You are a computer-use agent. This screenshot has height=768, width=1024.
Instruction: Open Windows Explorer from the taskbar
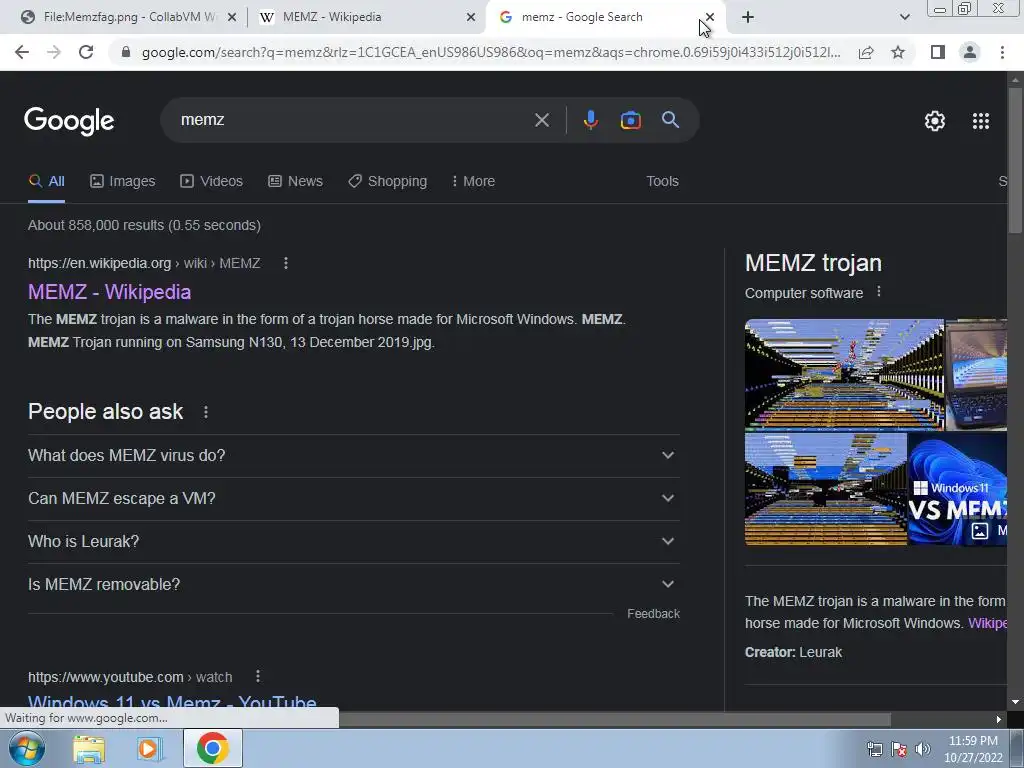[89, 748]
